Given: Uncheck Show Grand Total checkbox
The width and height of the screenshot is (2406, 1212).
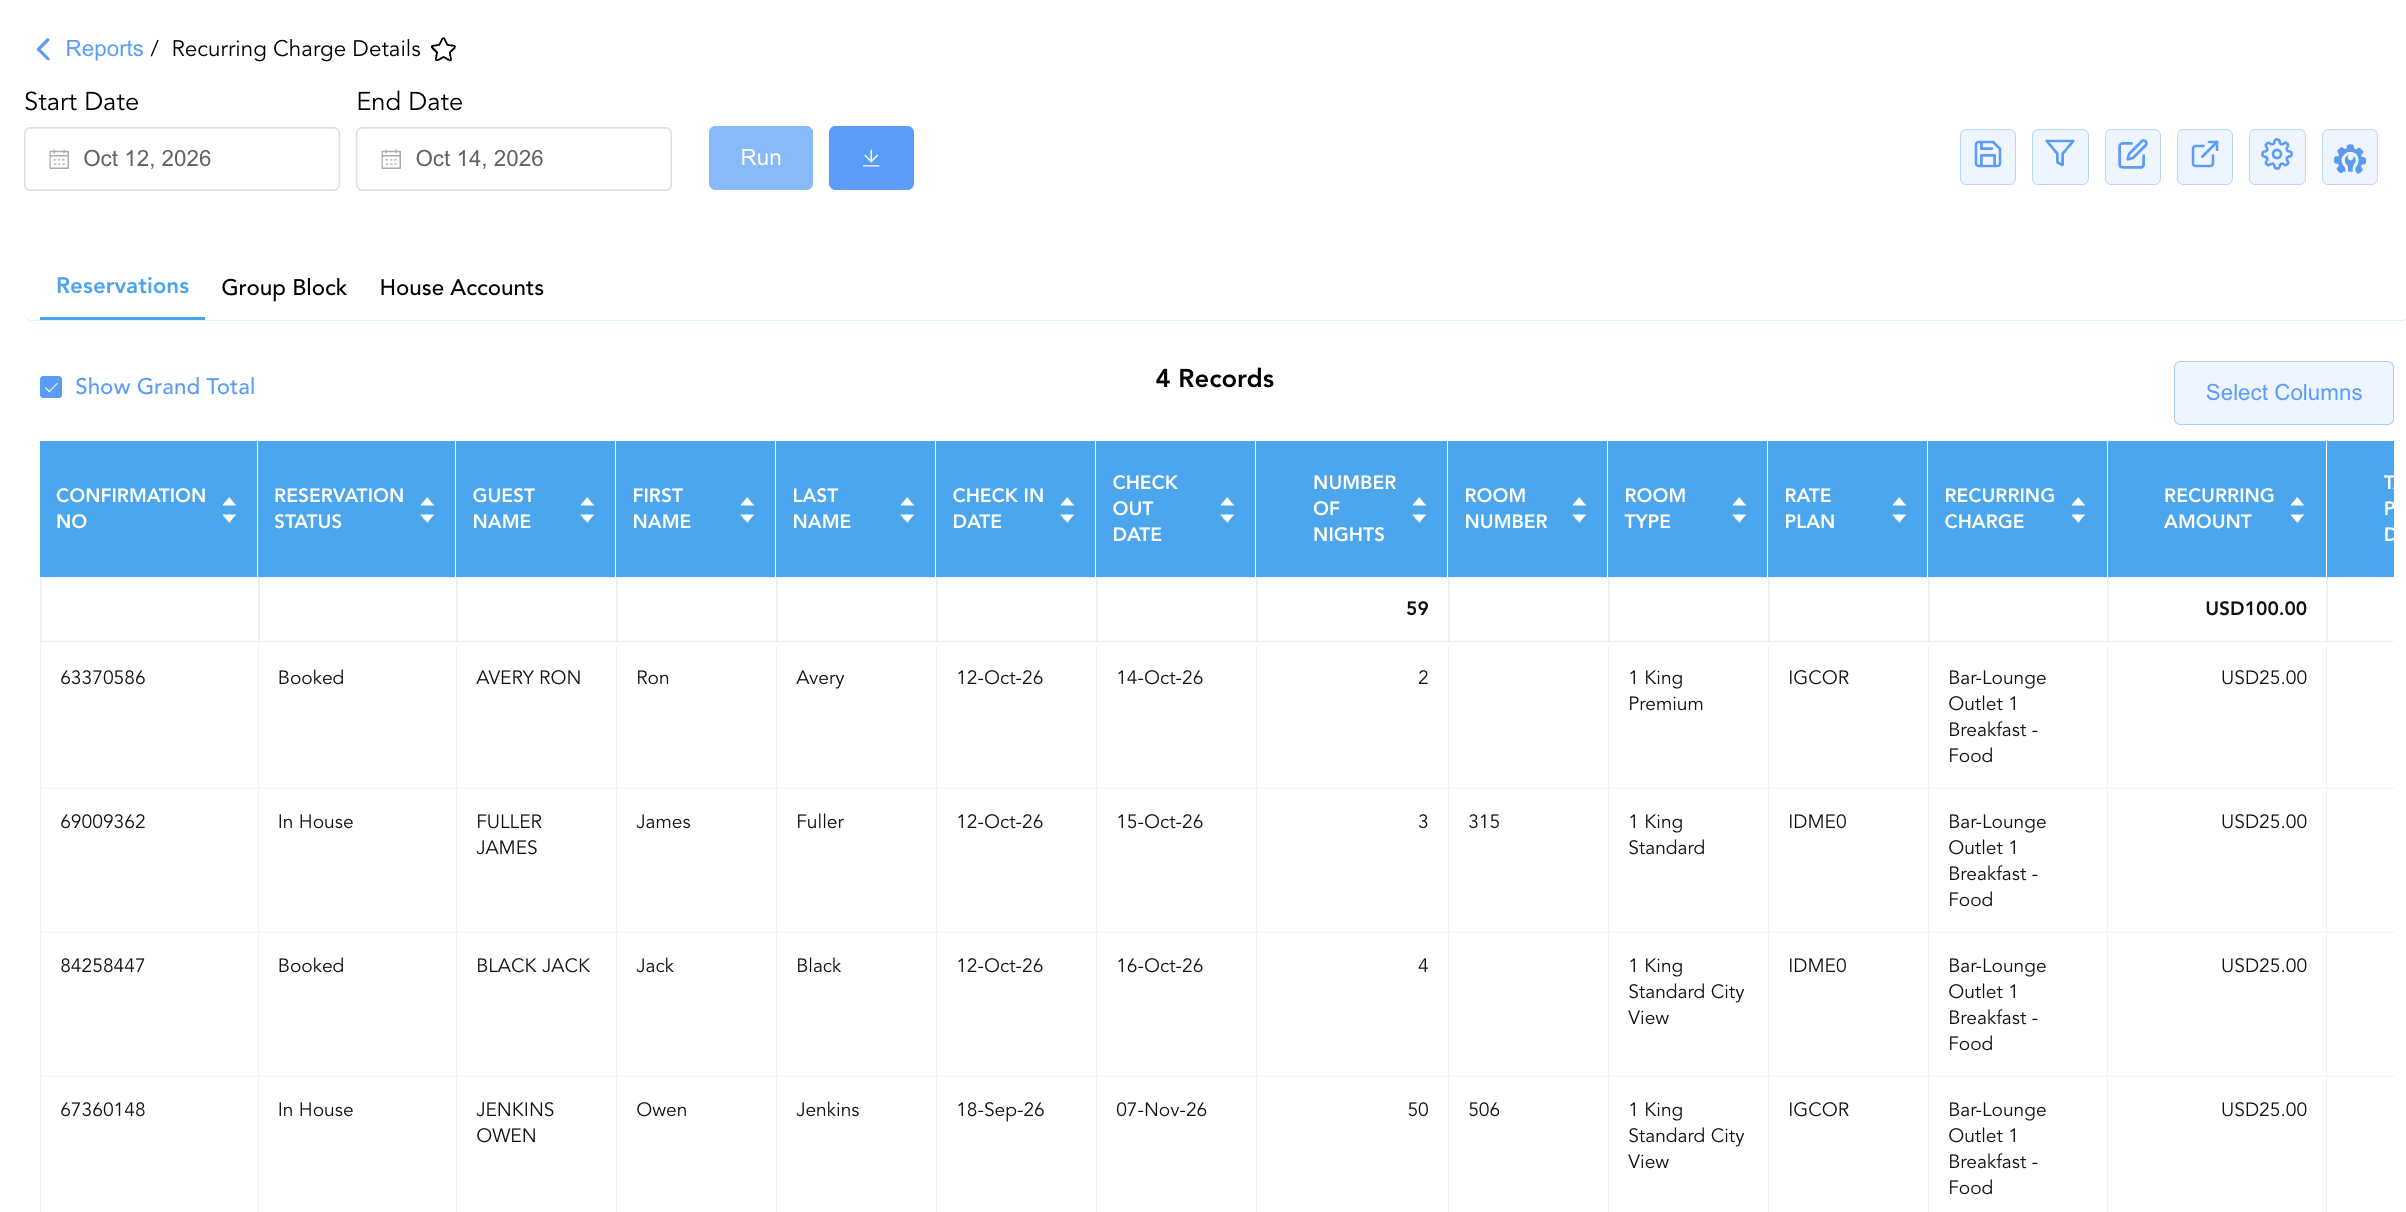Looking at the screenshot, I should (51, 387).
